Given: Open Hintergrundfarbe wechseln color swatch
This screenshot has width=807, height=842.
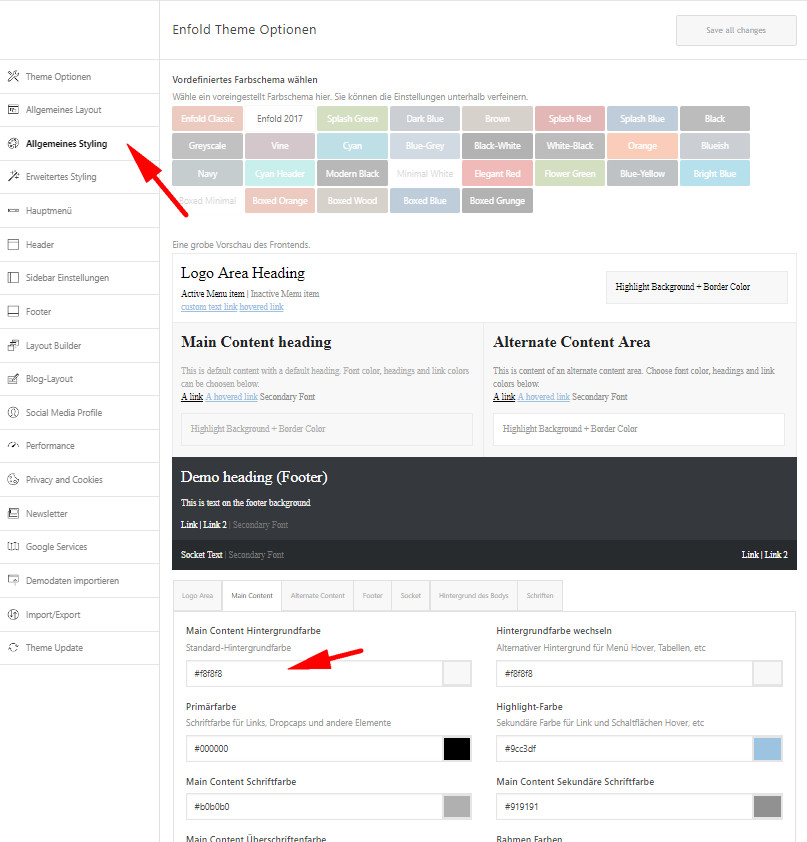Looking at the screenshot, I should pyautogui.click(x=767, y=673).
